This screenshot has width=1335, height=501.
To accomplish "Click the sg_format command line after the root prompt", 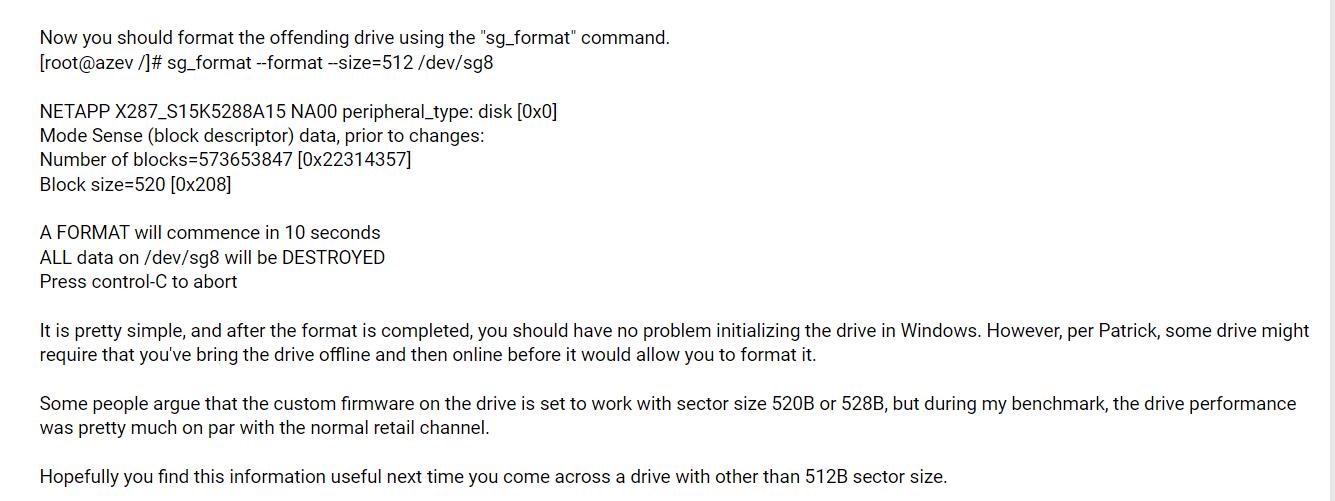I will 330,63.
